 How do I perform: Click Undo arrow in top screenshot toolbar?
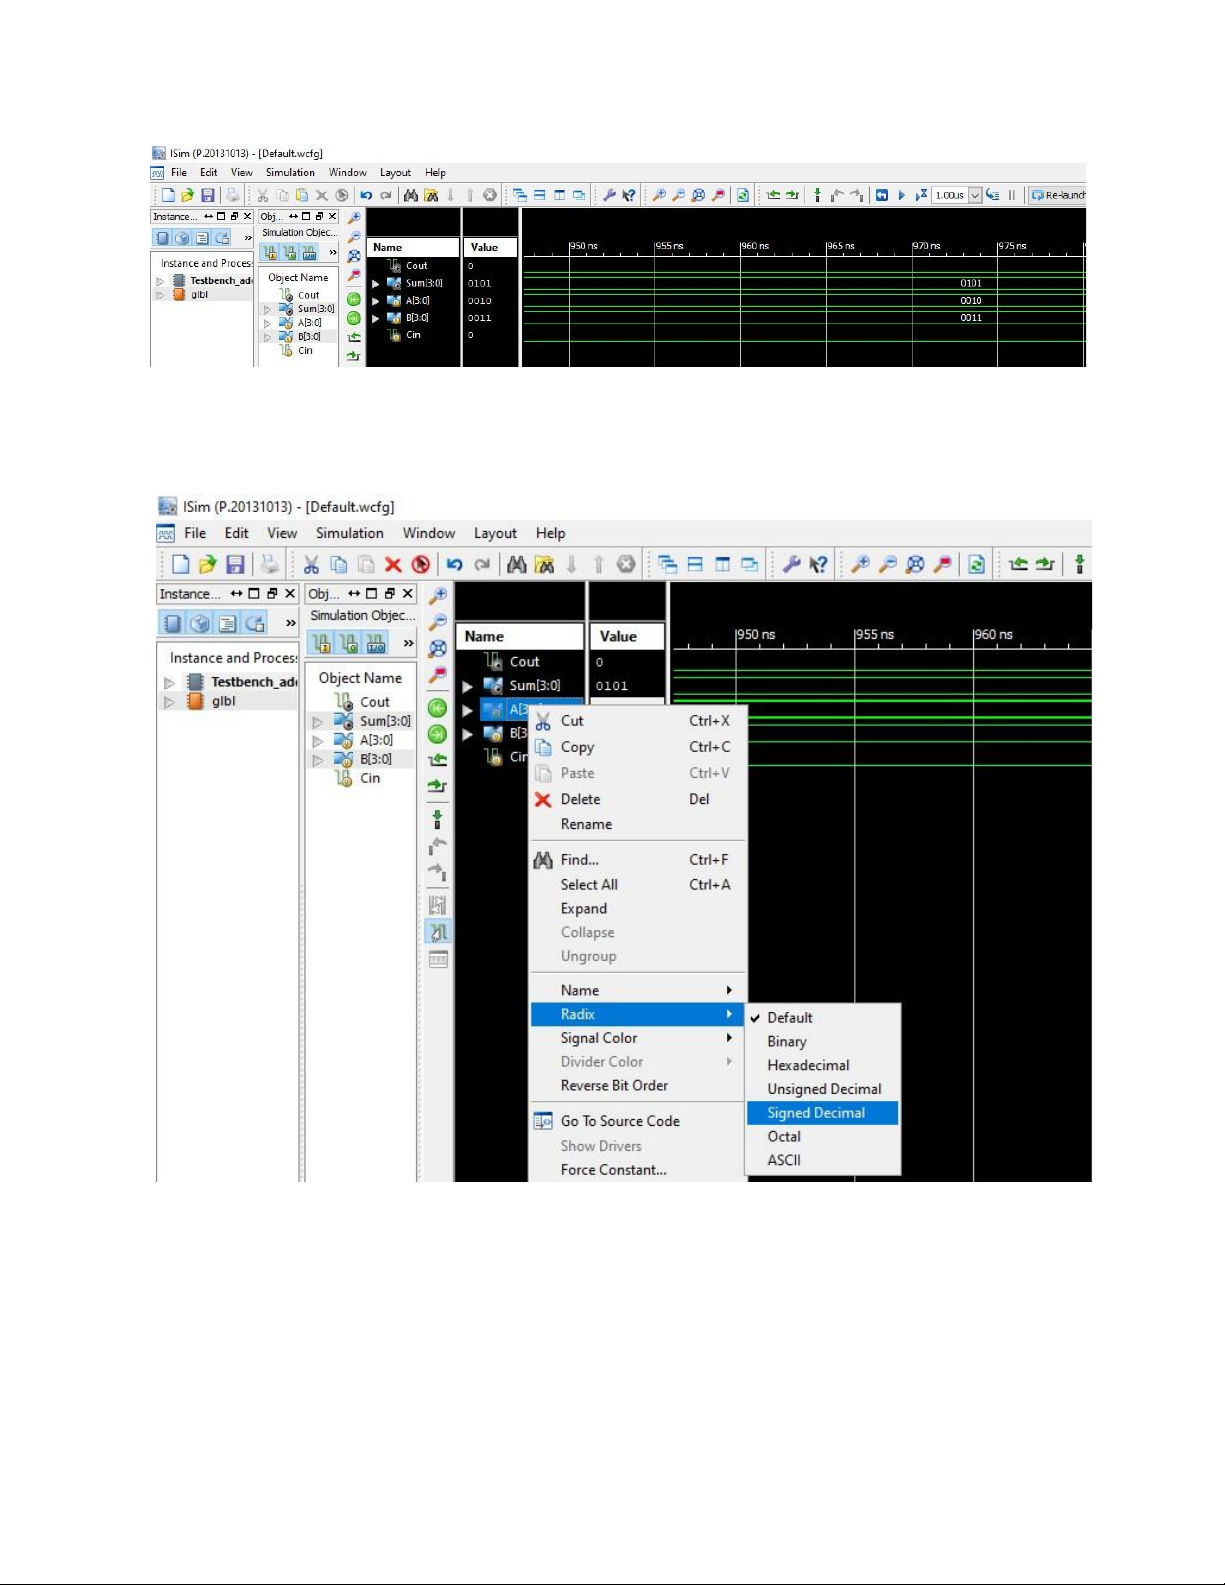[366, 195]
